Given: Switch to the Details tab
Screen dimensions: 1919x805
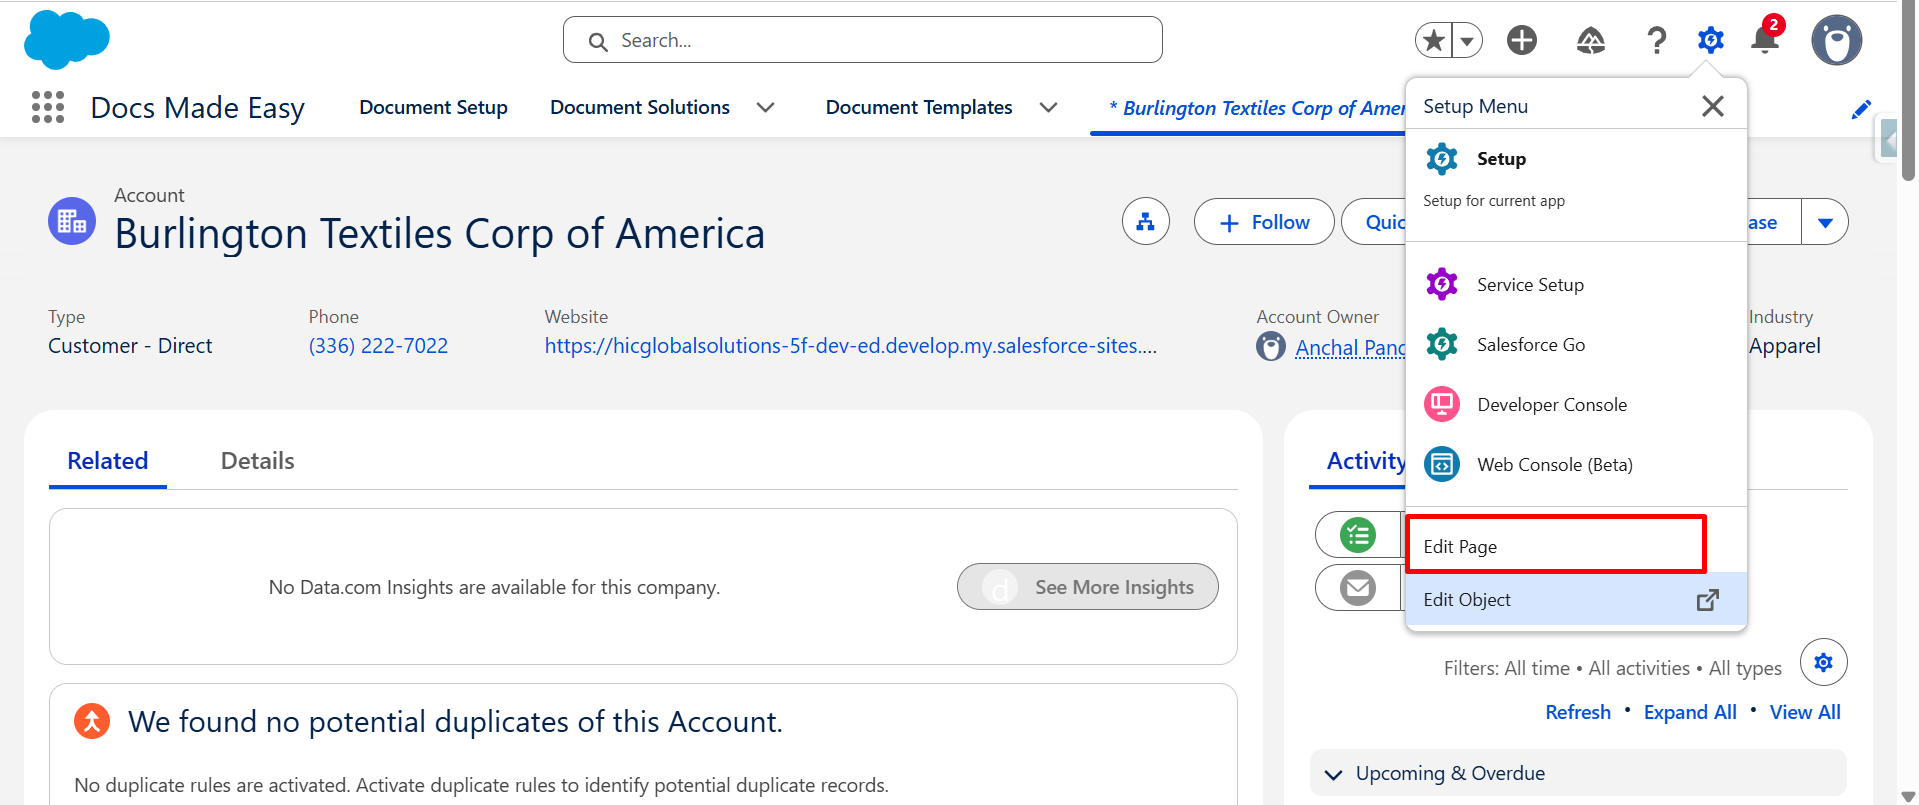Looking at the screenshot, I should click(x=257, y=461).
